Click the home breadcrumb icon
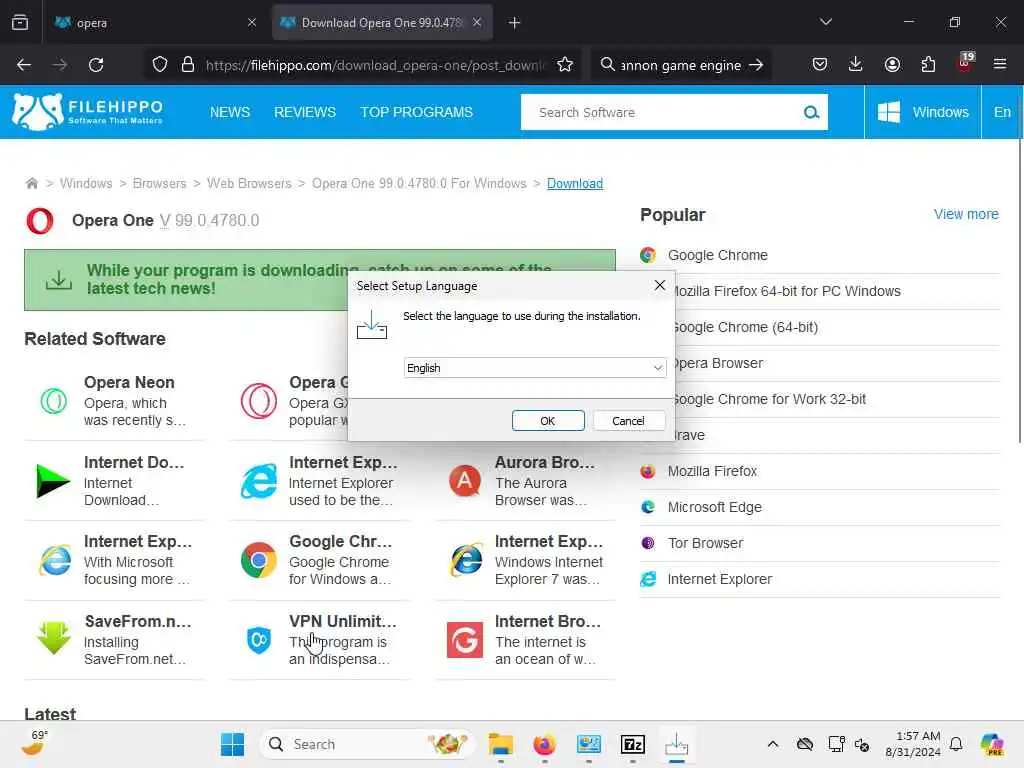This screenshot has height=768, width=1024. (31, 184)
